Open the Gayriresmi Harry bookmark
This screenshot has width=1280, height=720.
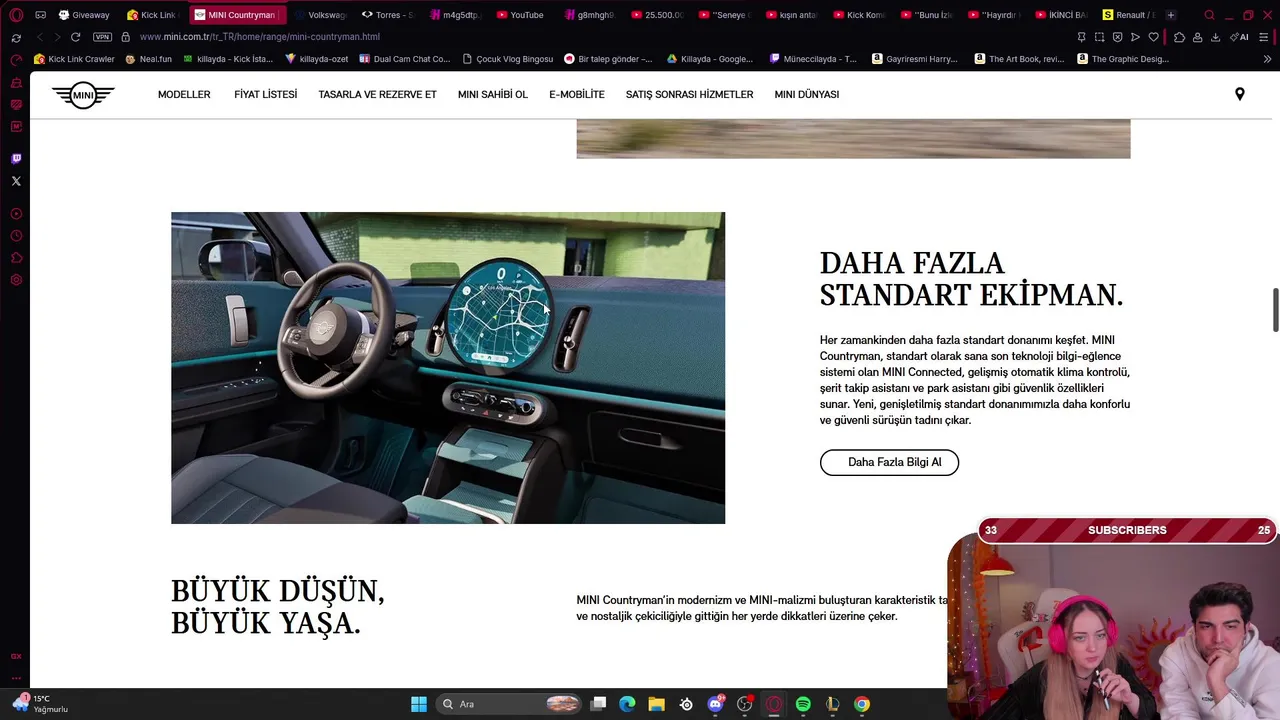(914, 59)
